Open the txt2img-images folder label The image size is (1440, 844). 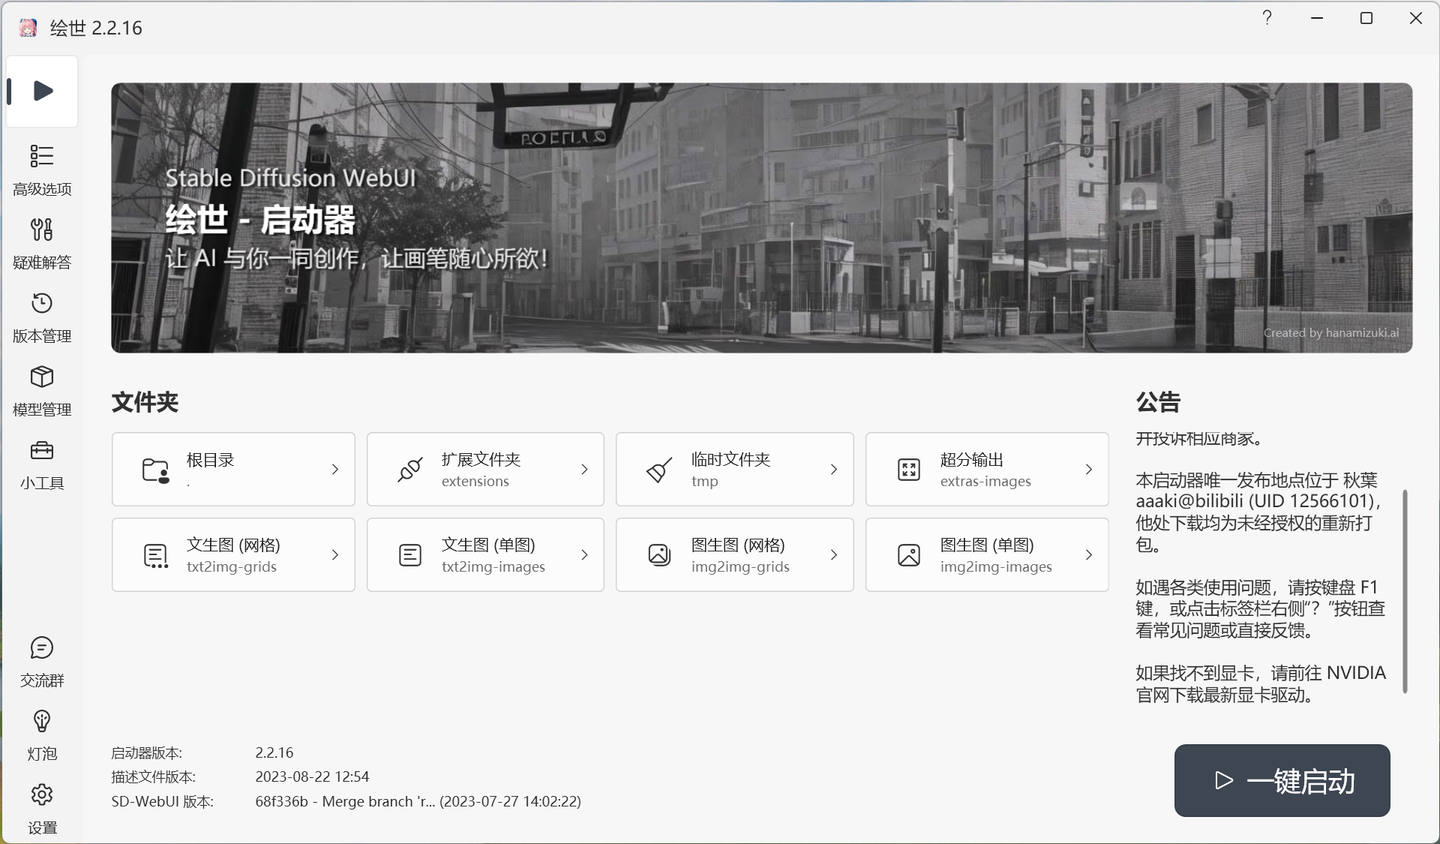point(493,567)
